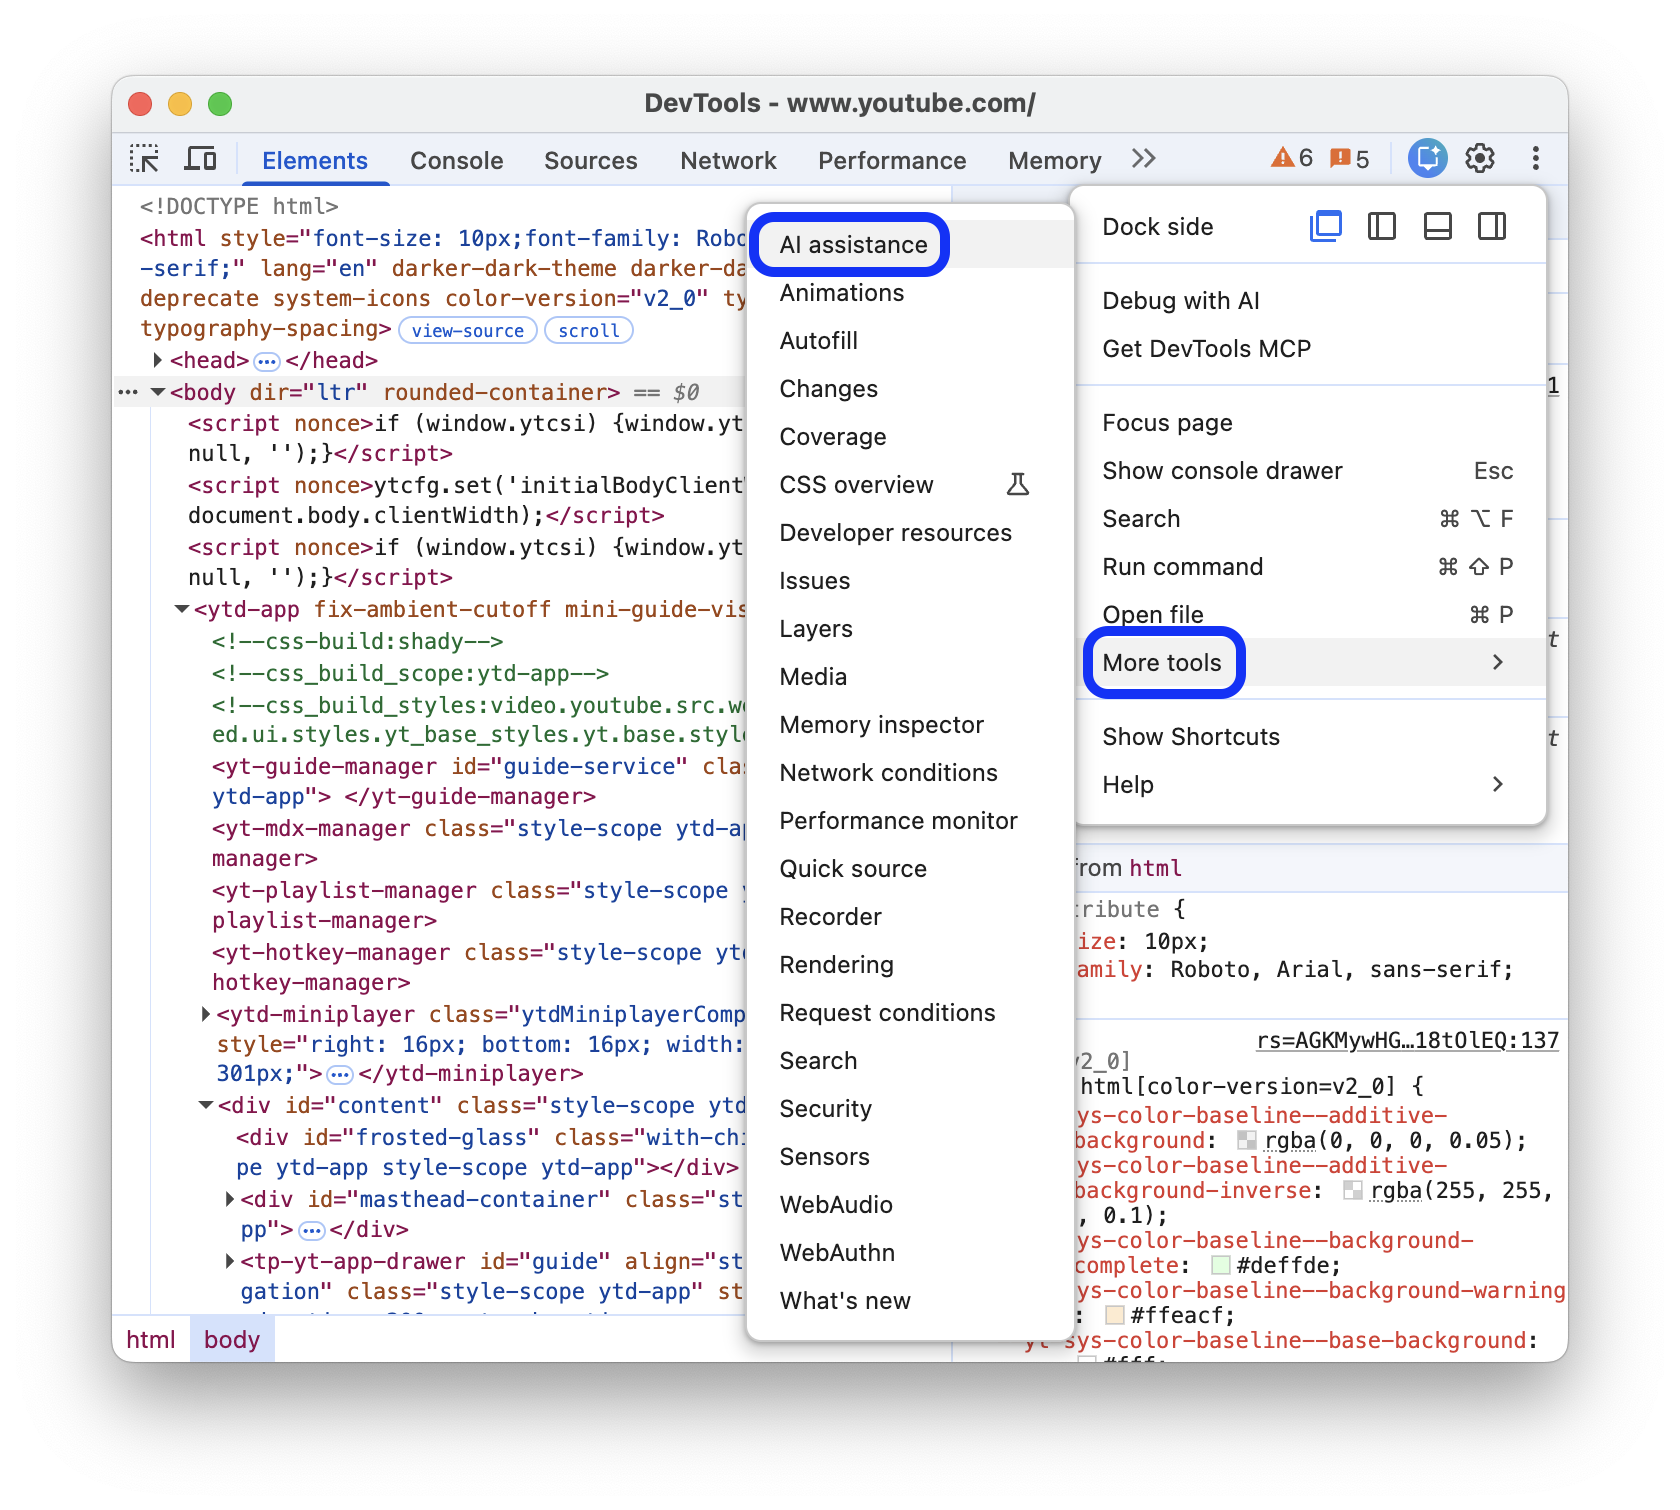
Task: Select the Help menu item
Action: (1308, 785)
